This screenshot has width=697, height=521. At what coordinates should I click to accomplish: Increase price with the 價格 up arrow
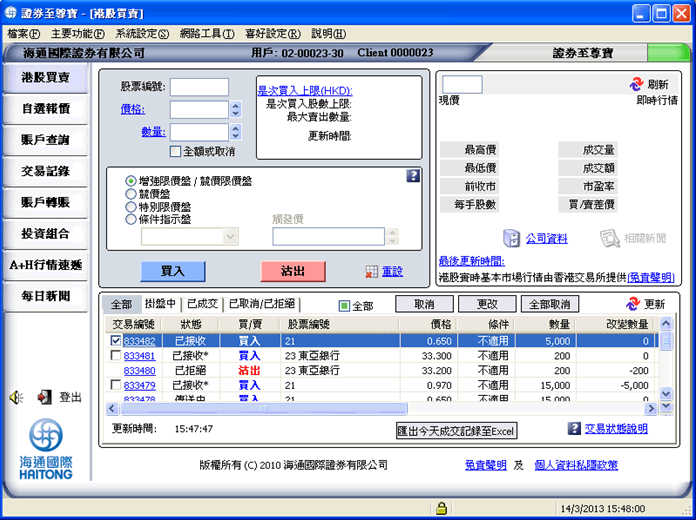click(x=236, y=105)
